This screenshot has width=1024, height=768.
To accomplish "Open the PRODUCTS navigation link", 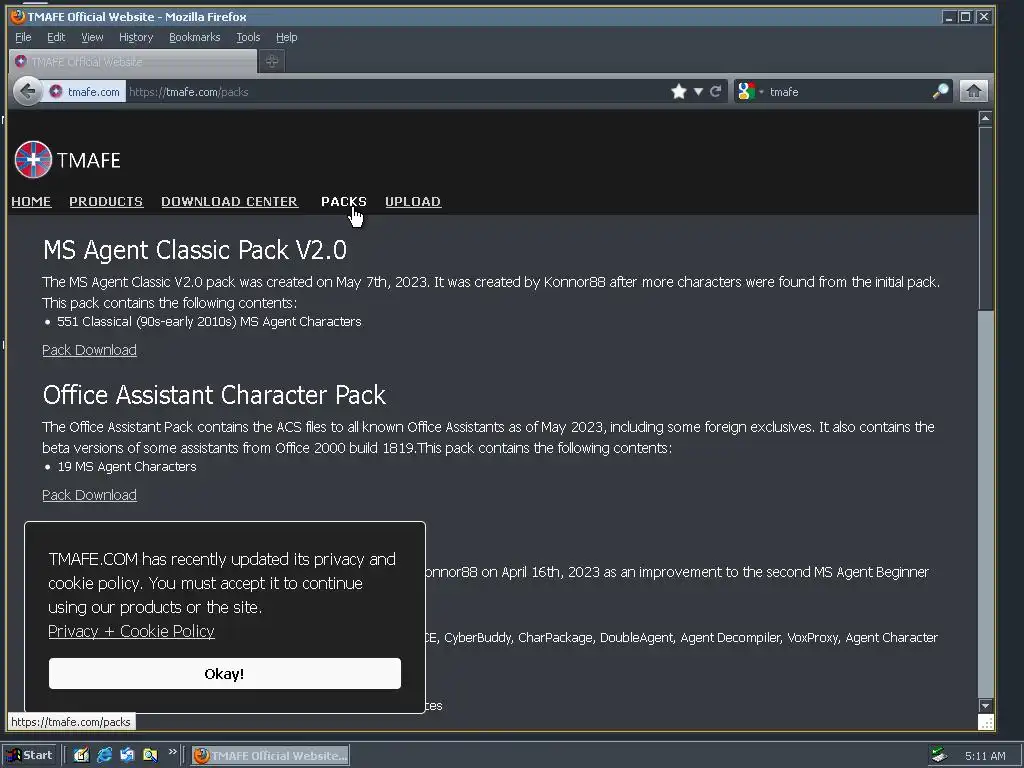I will (x=106, y=201).
